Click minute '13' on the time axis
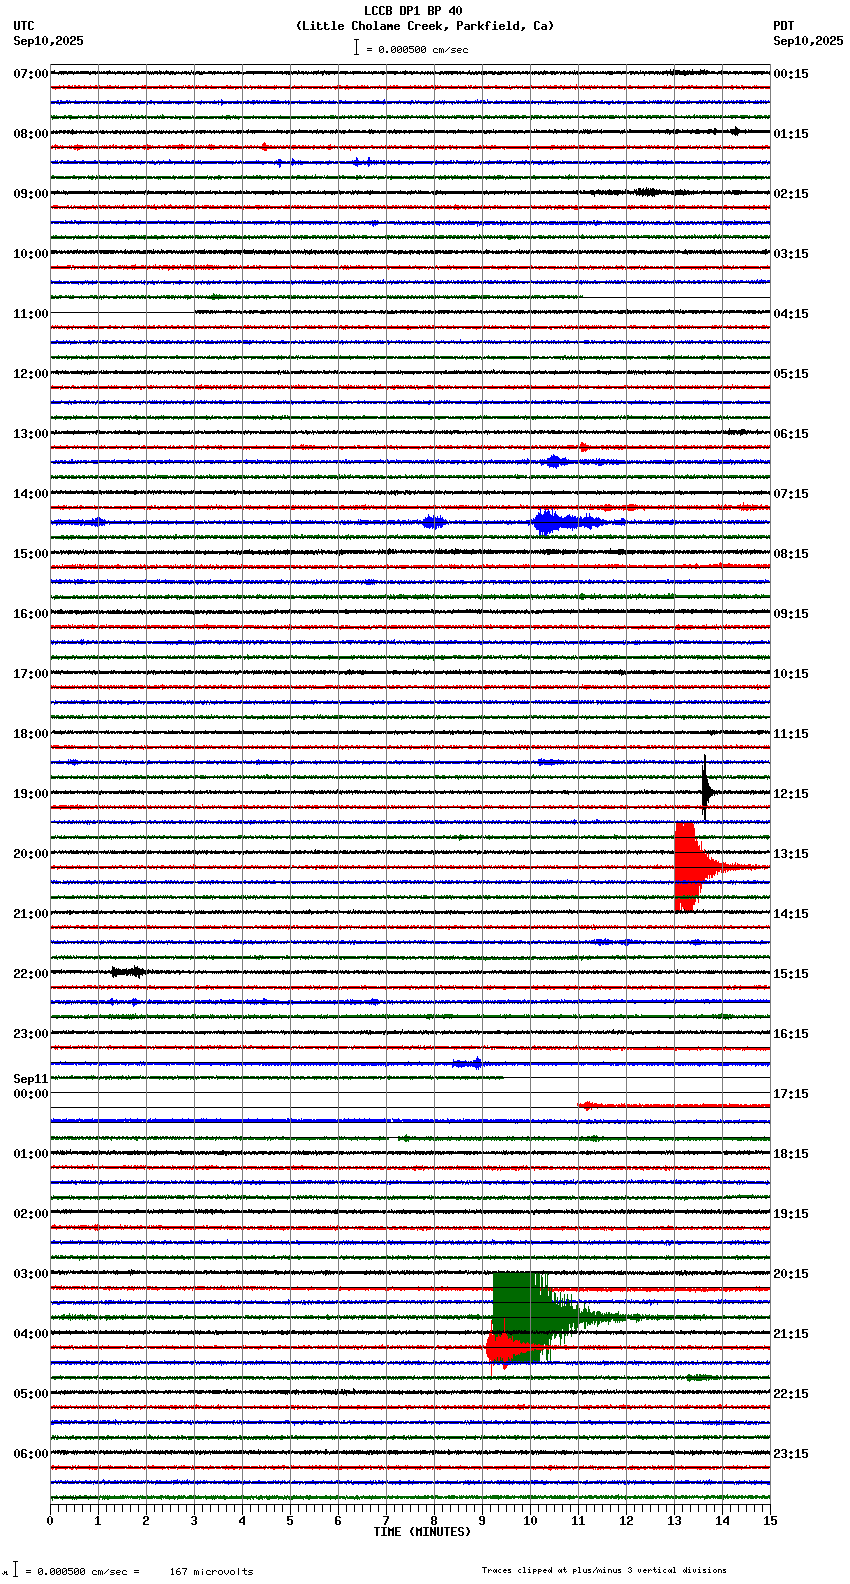The width and height of the screenshot is (850, 1584). click(x=674, y=1521)
